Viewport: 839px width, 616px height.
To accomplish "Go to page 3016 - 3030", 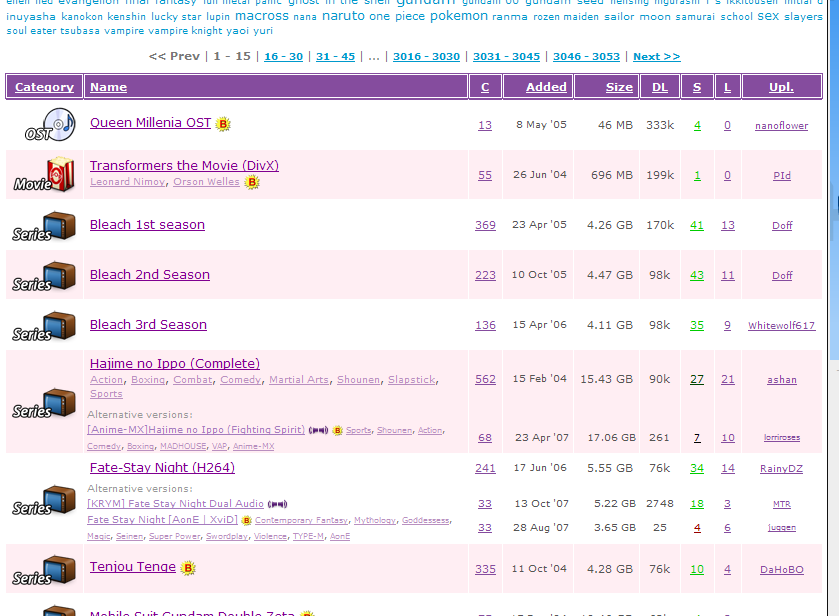I will pyautogui.click(x=426, y=56).
